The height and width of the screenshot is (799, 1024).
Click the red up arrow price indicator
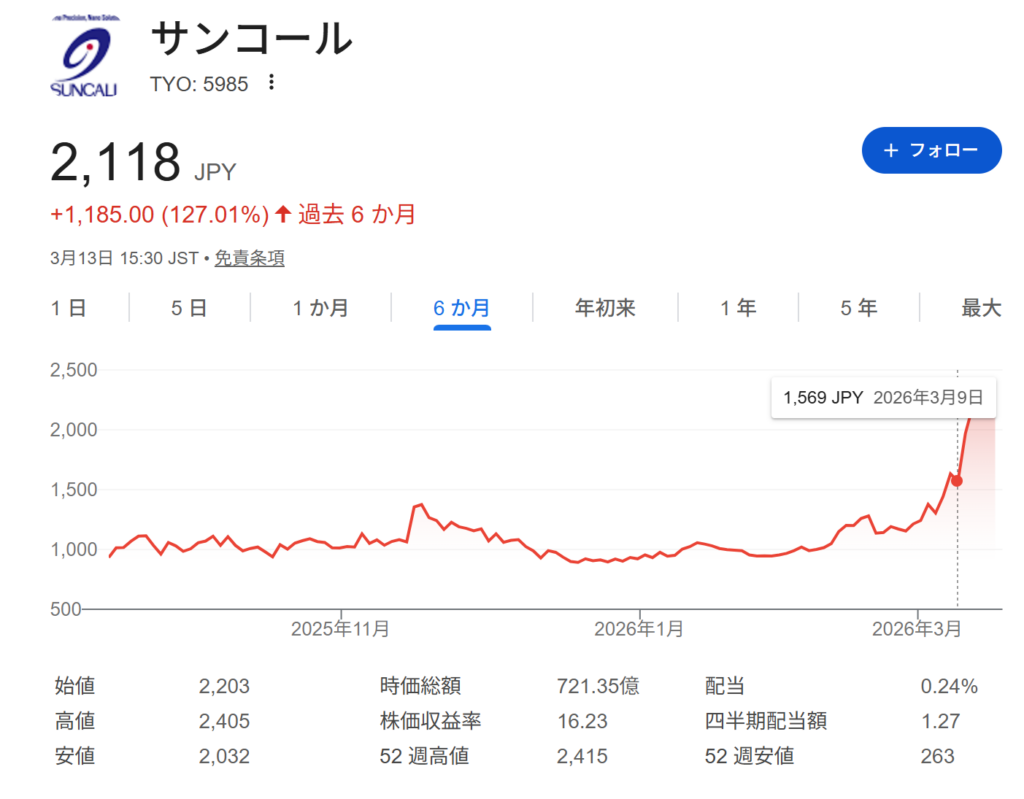point(283,214)
